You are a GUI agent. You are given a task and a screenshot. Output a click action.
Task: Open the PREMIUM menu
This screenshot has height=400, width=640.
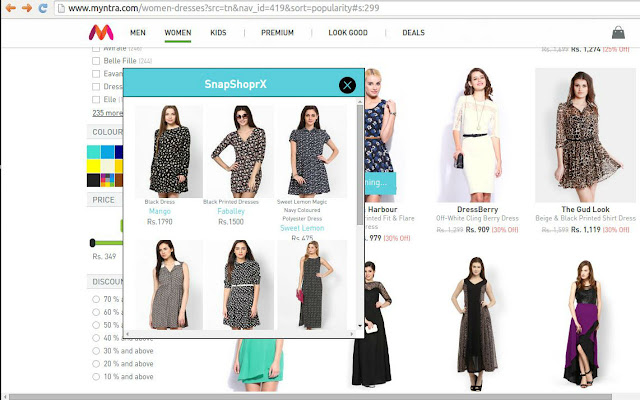click(x=277, y=33)
